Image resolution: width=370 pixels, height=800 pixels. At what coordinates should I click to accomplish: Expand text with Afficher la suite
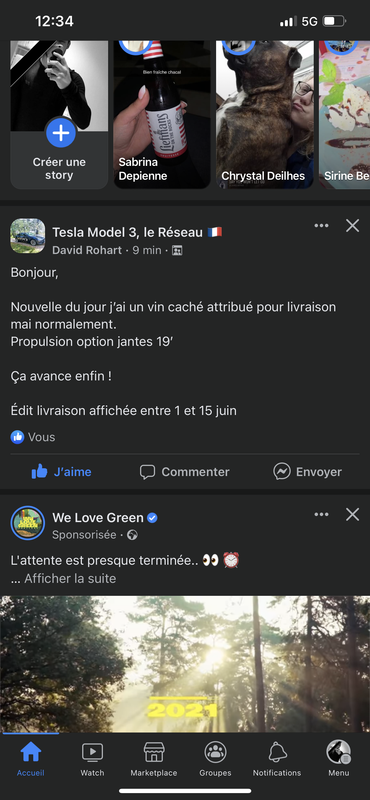70,579
